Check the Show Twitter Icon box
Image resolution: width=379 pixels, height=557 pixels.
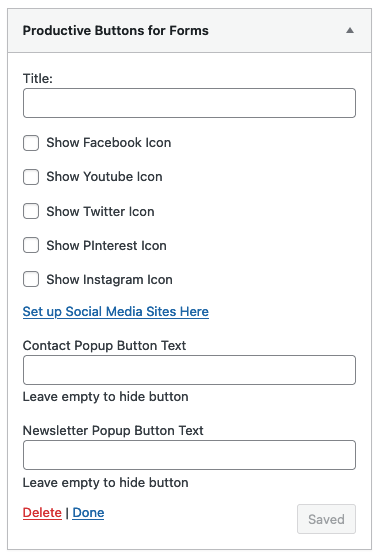(31, 211)
